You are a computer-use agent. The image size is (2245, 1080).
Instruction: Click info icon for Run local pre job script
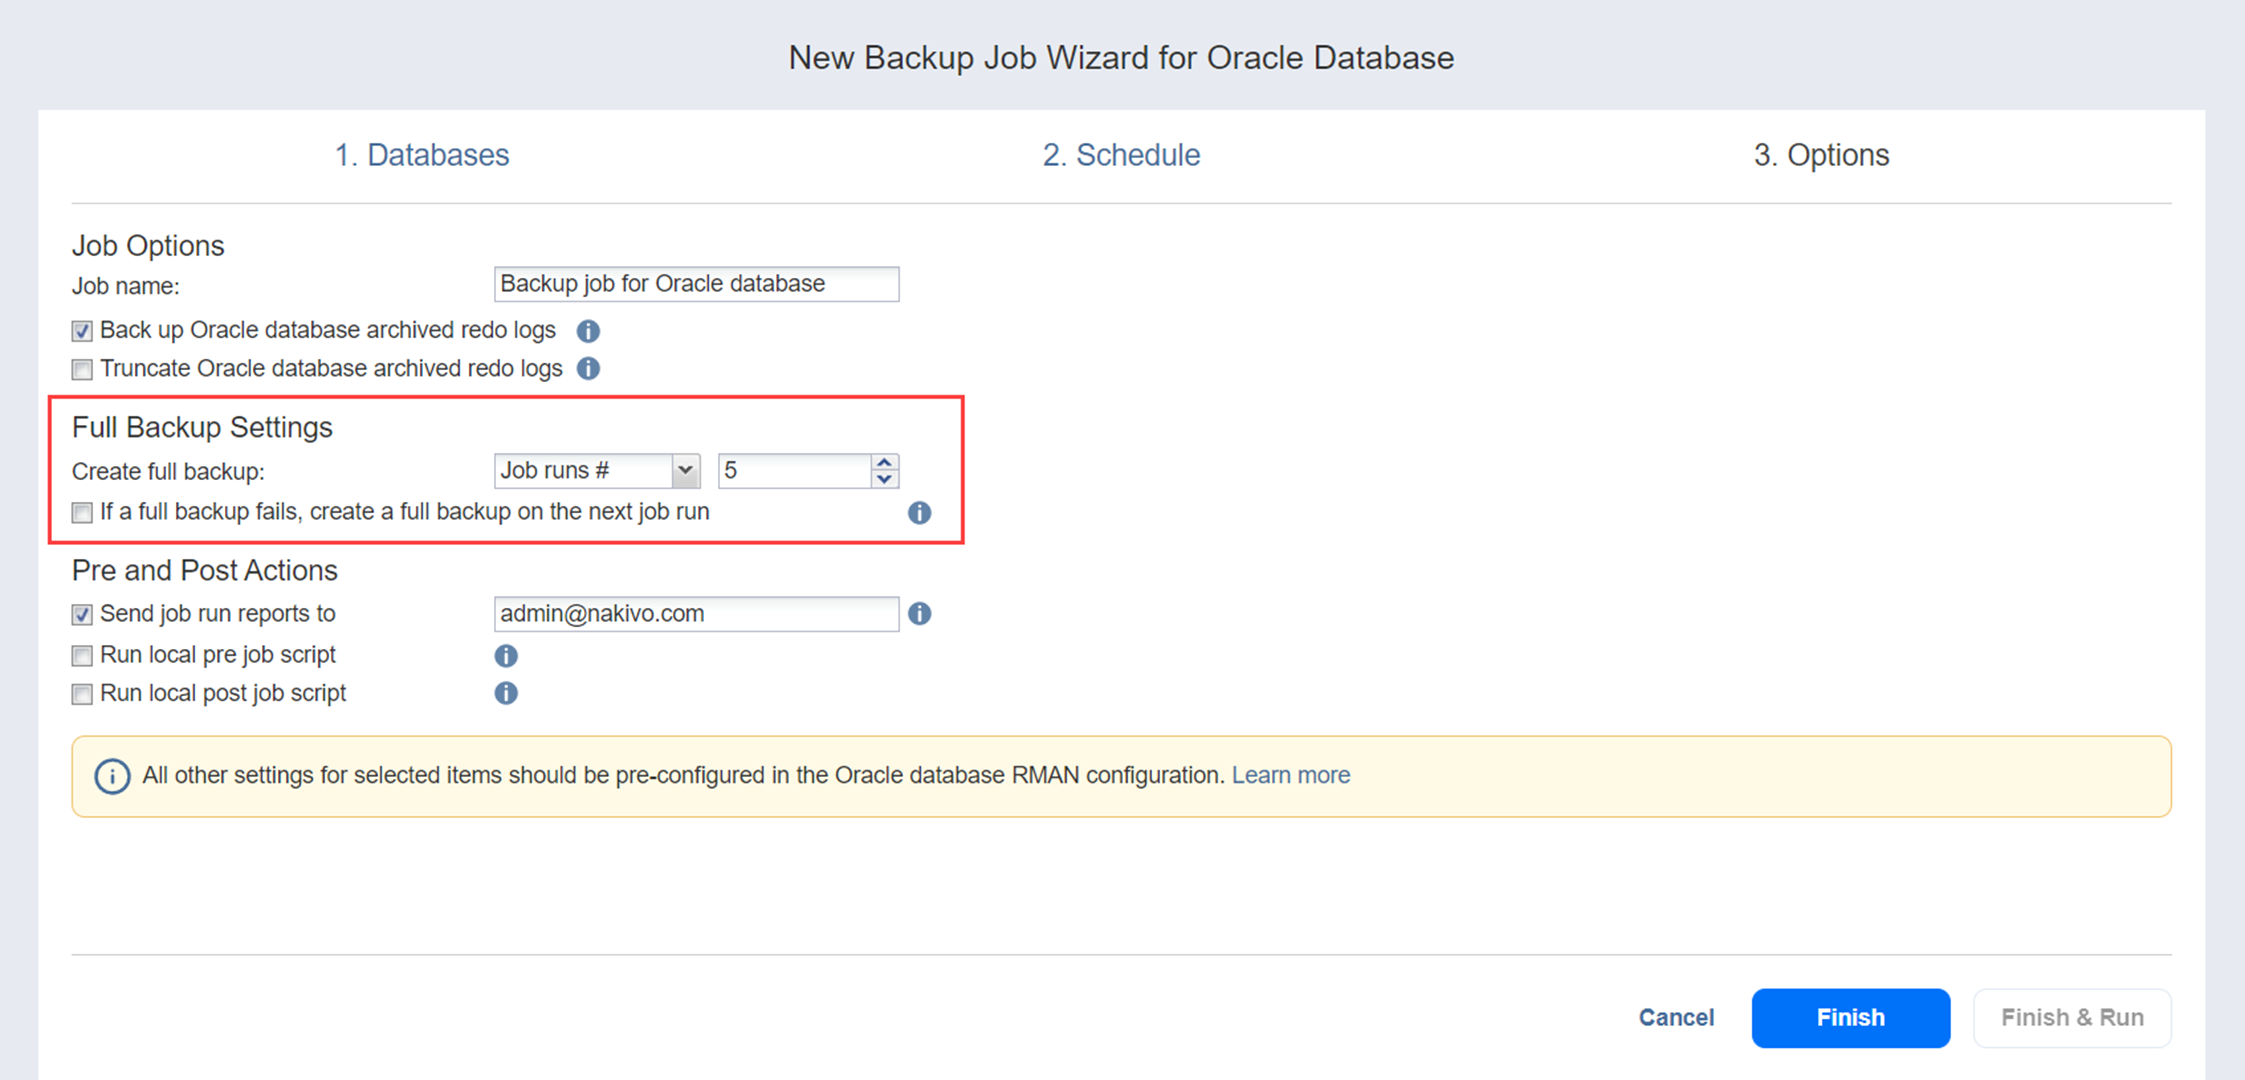coord(506,656)
